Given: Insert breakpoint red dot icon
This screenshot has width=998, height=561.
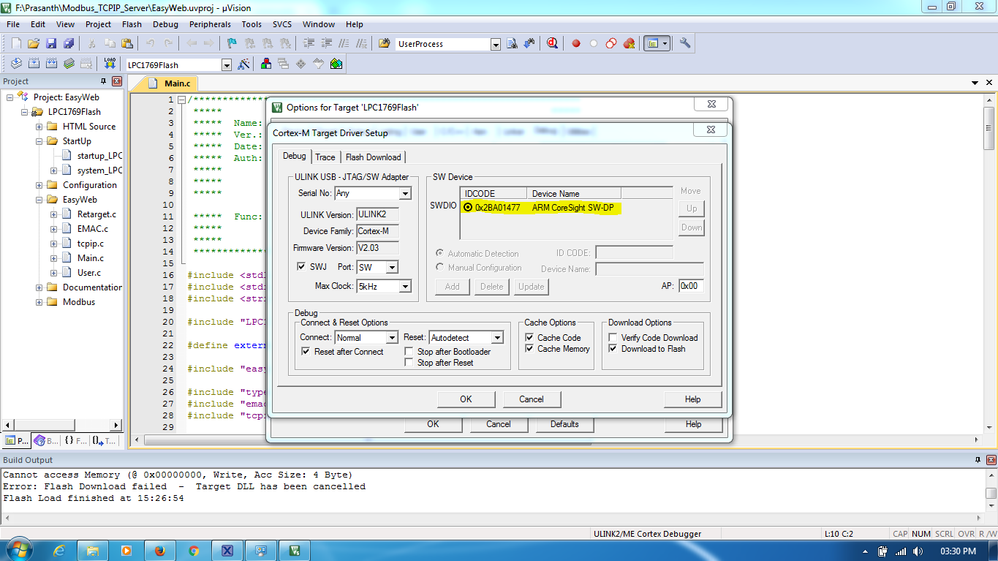Looking at the screenshot, I should (x=576, y=43).
